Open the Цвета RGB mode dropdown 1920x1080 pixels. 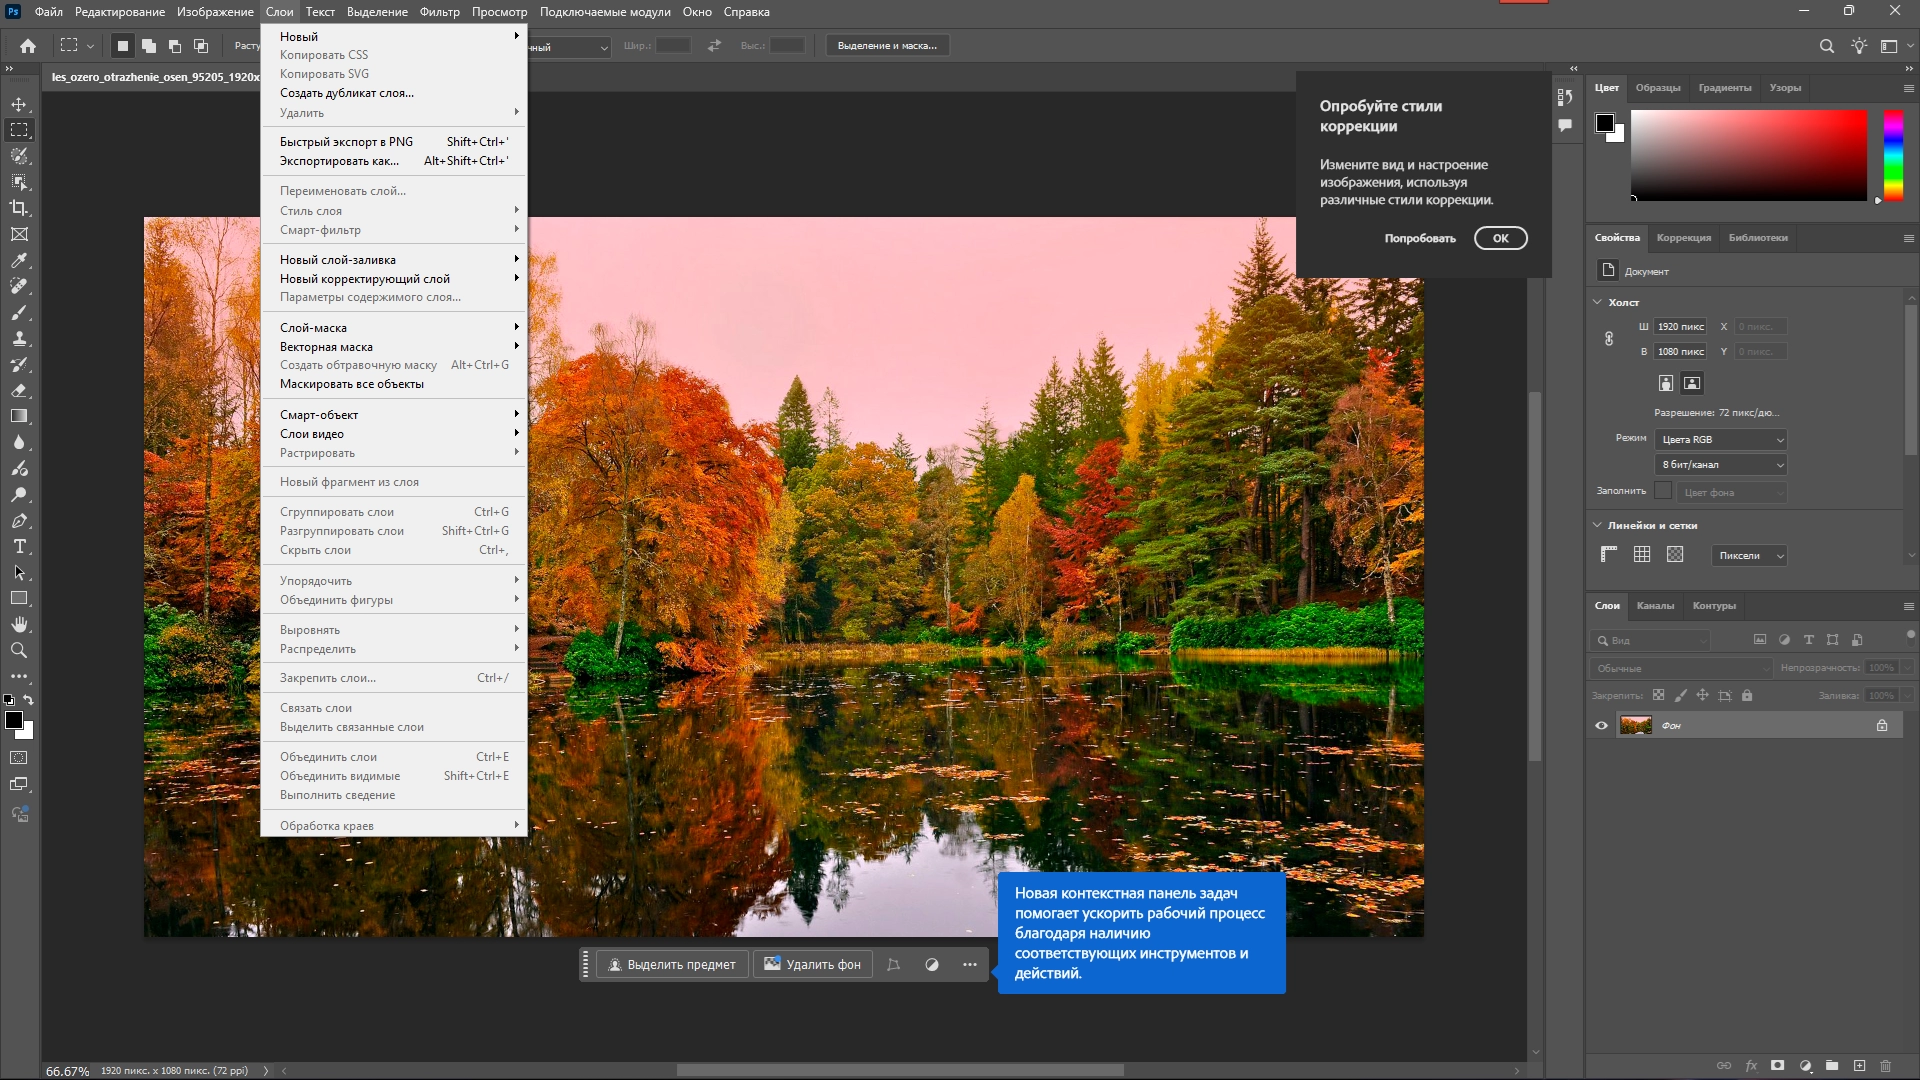coord(1722,440)
